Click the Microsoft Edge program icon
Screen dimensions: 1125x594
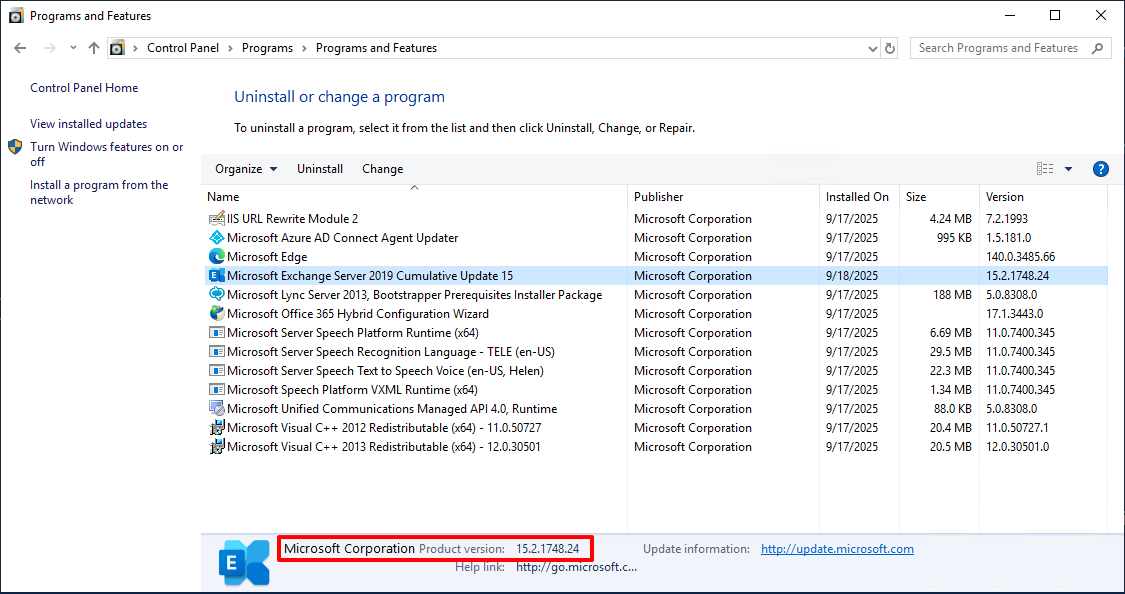click(x=216, y=257)
